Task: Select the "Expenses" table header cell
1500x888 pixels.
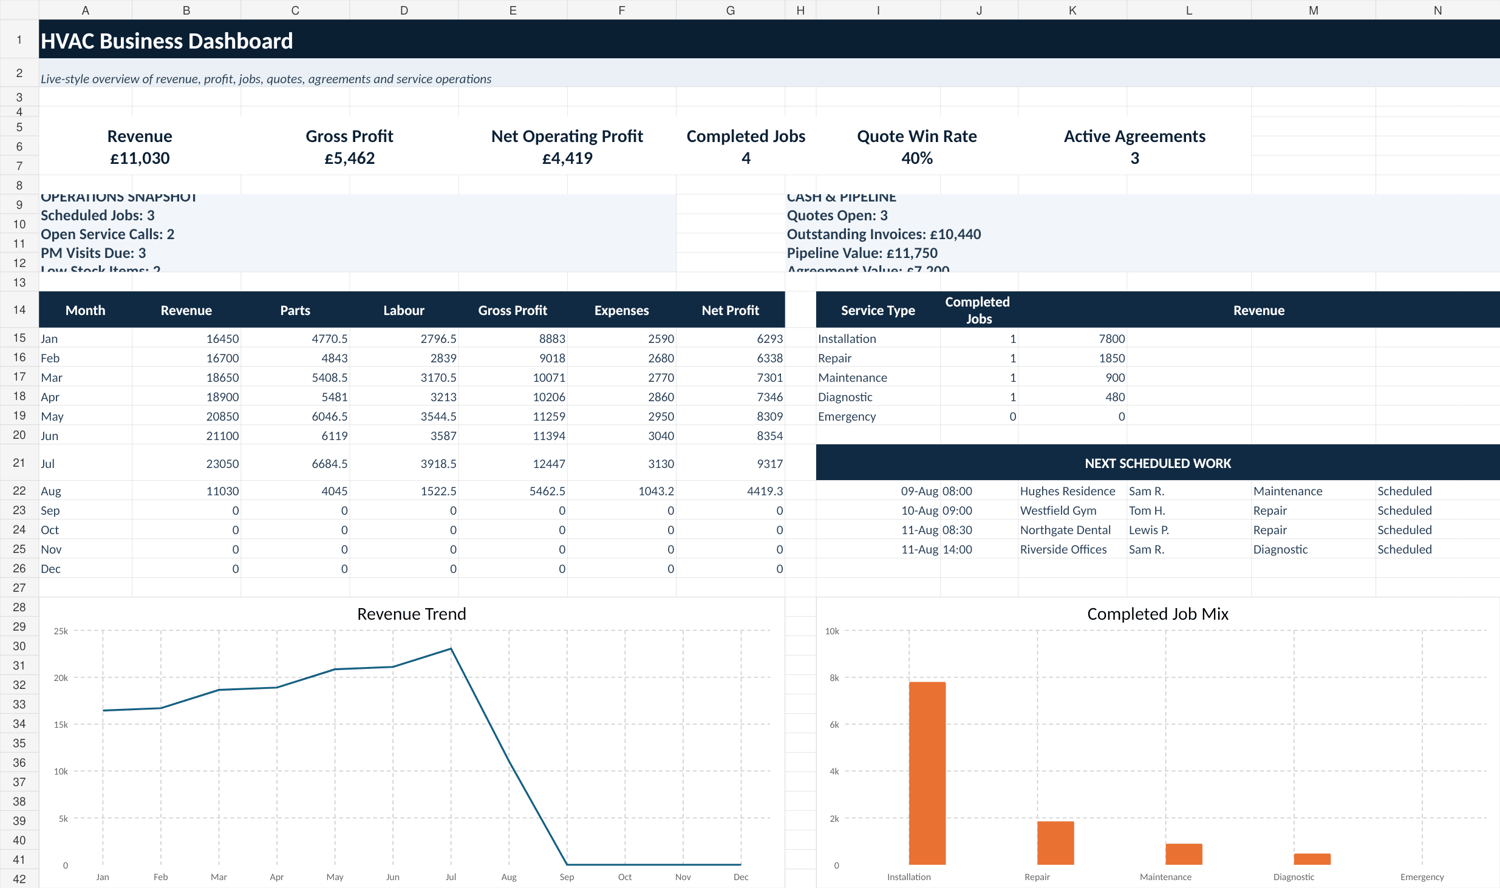Action: (622, 310)
